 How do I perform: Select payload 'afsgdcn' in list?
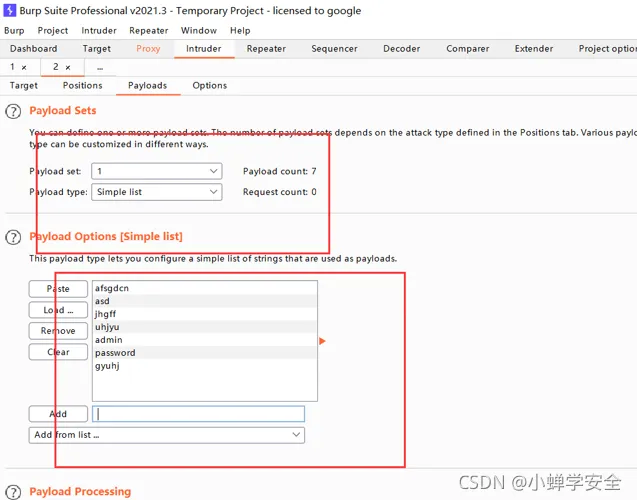point(205,288)
